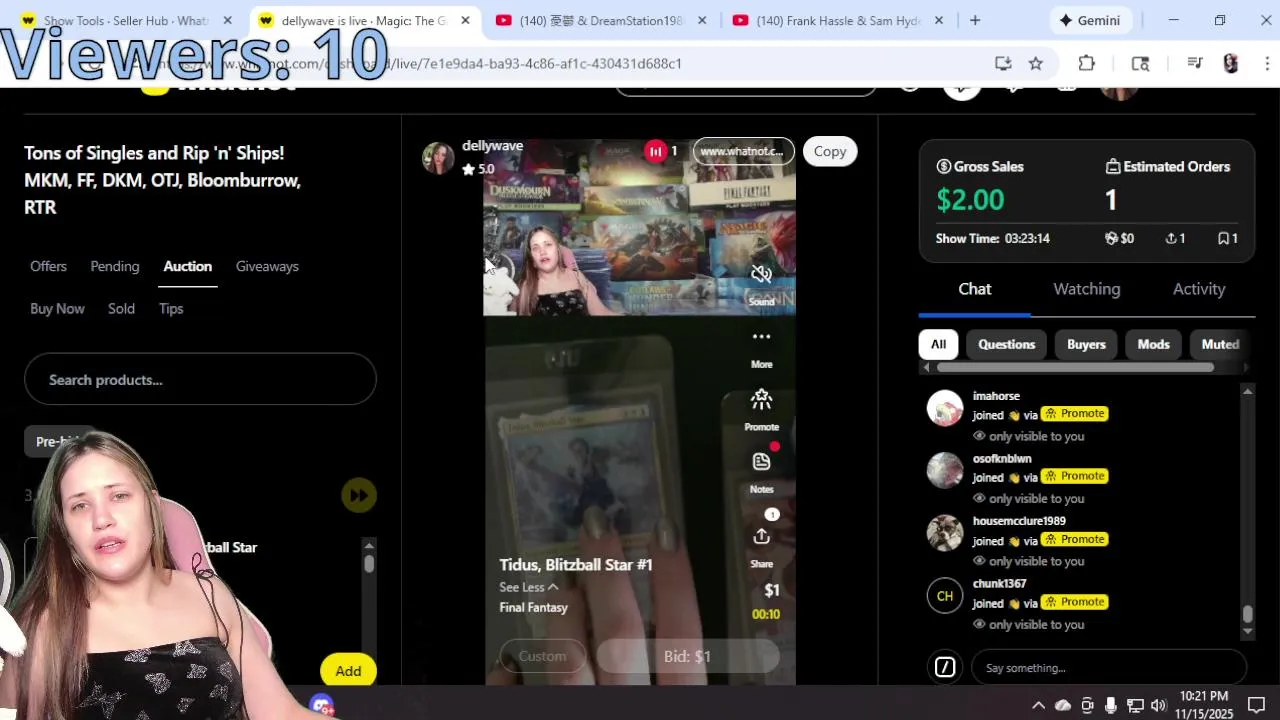Click the chat filter horizontal scrollbar

click(1075, 367)
